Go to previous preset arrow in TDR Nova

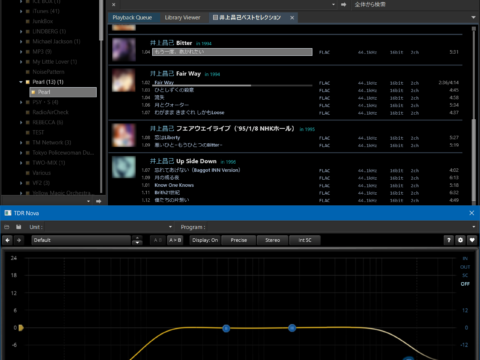pyautogui.click(x=7, y=240)
